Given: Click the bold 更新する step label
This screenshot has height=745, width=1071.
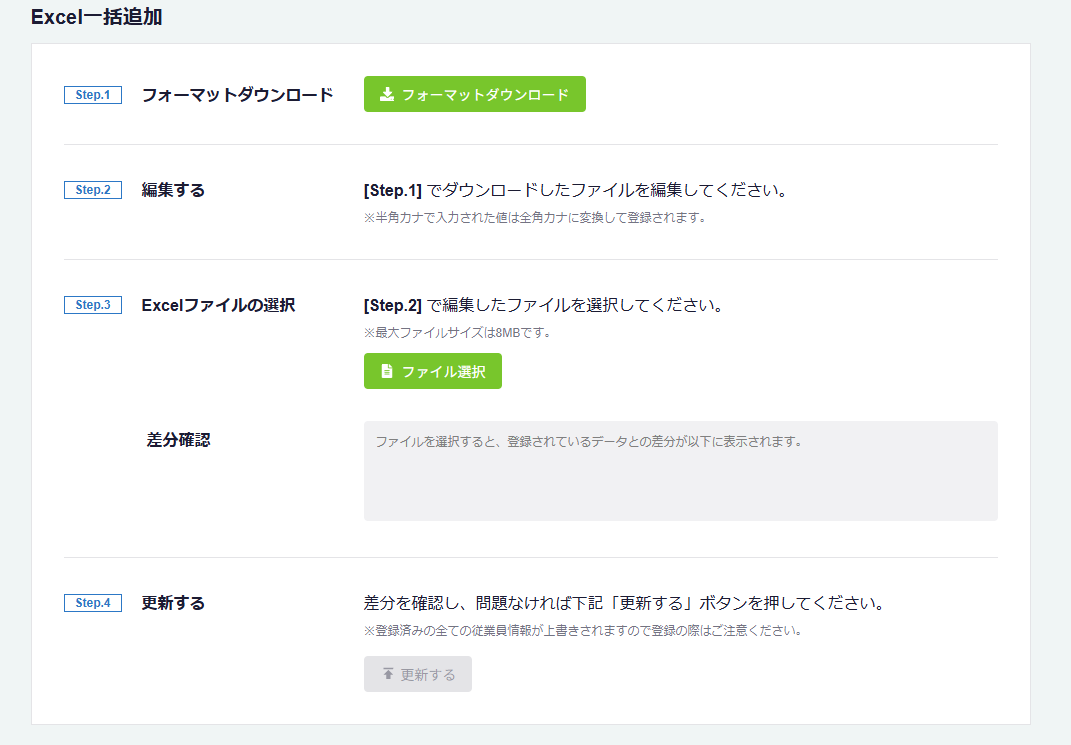Looking at the screenshot, I should point(173,603).
